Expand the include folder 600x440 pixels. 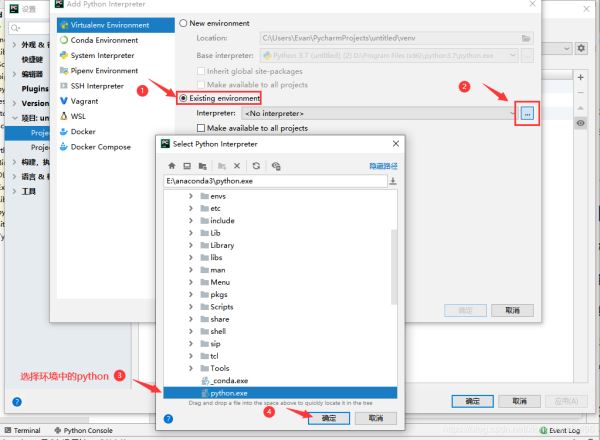point(191,221)
